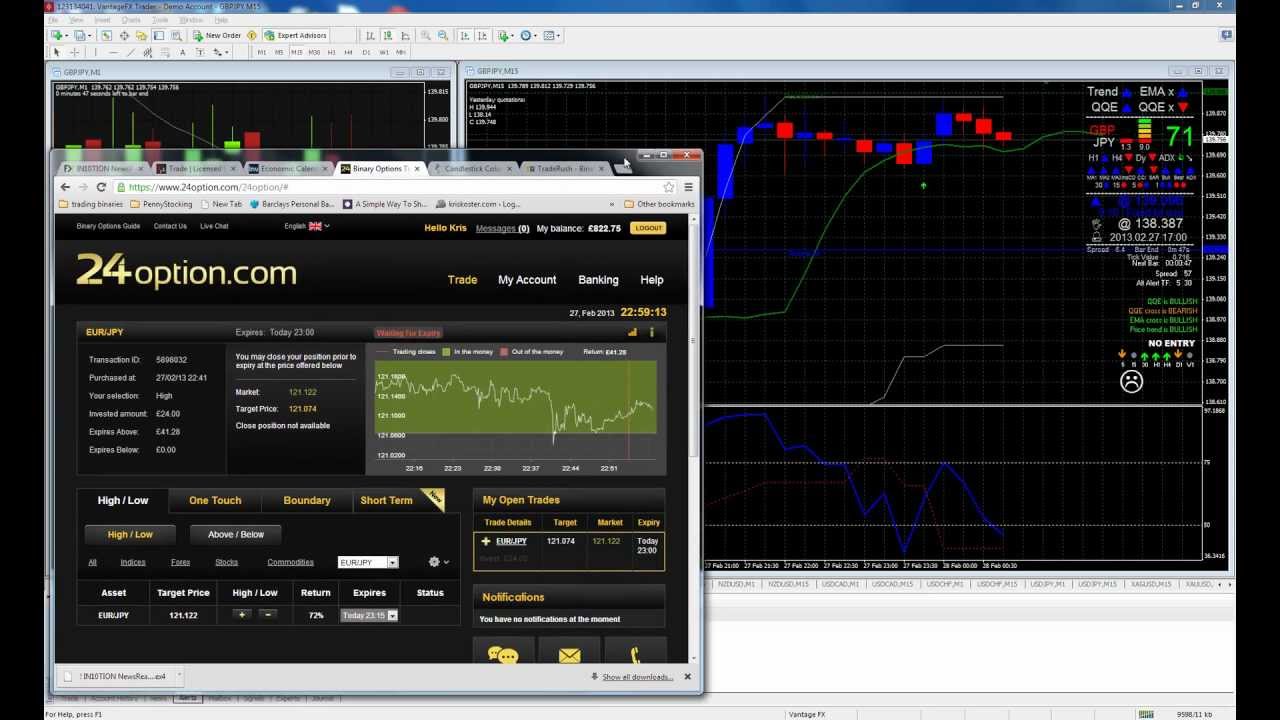Reload the 24option page

101,187
